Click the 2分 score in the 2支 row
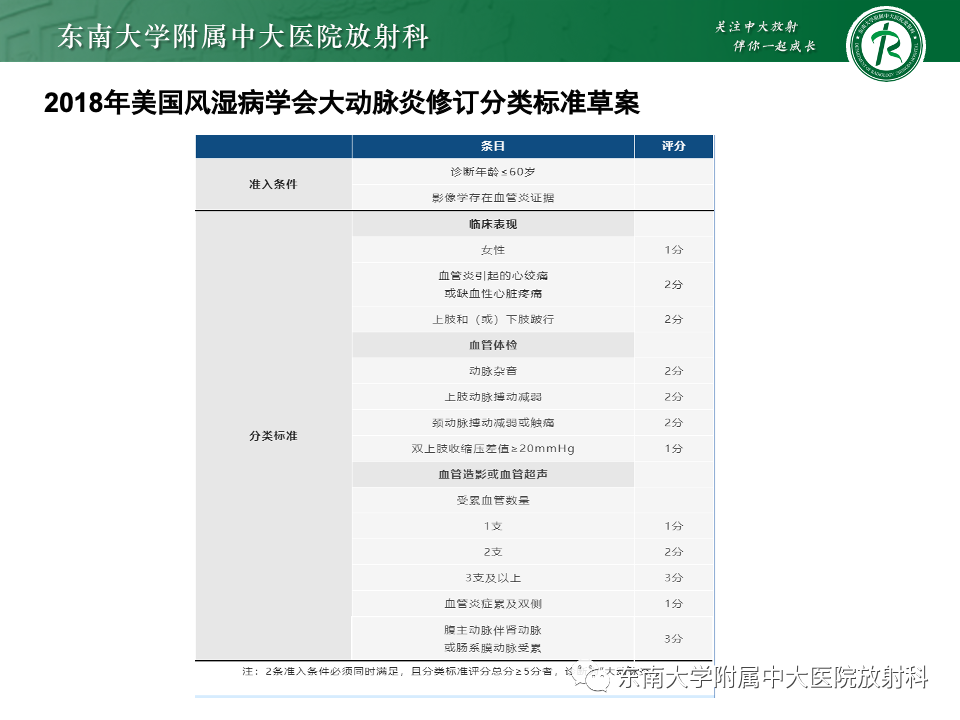Screen dimensions: 960x720 pos(673,552)
